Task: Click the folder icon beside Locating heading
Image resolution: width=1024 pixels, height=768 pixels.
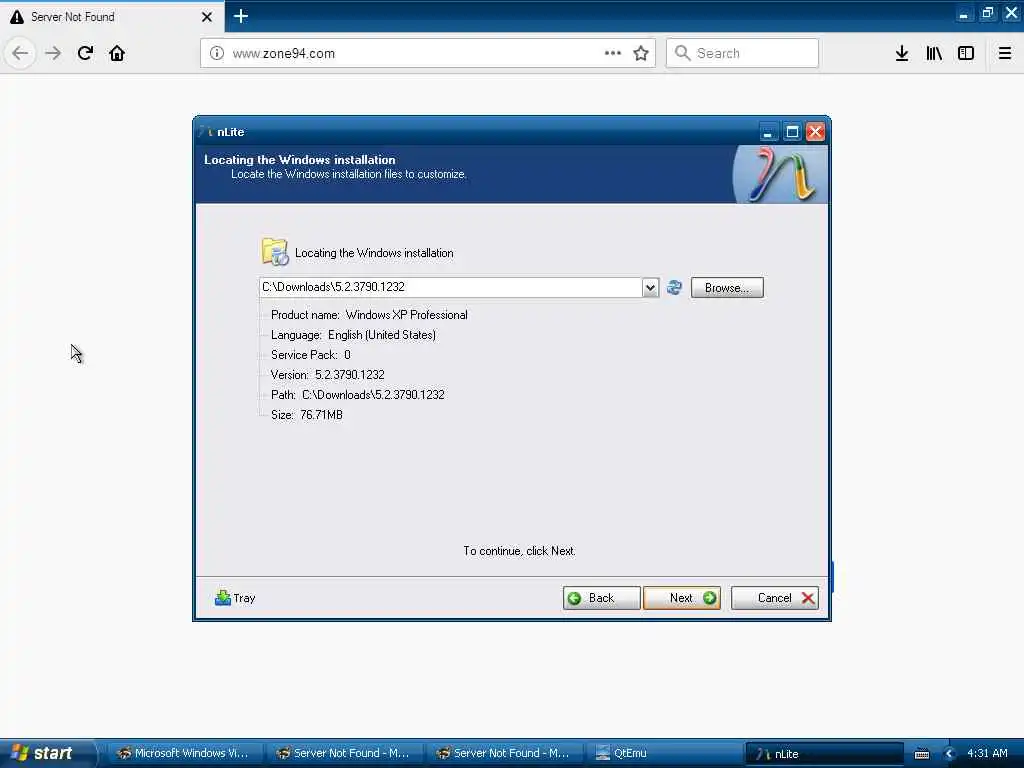Action: coord(275,252)
